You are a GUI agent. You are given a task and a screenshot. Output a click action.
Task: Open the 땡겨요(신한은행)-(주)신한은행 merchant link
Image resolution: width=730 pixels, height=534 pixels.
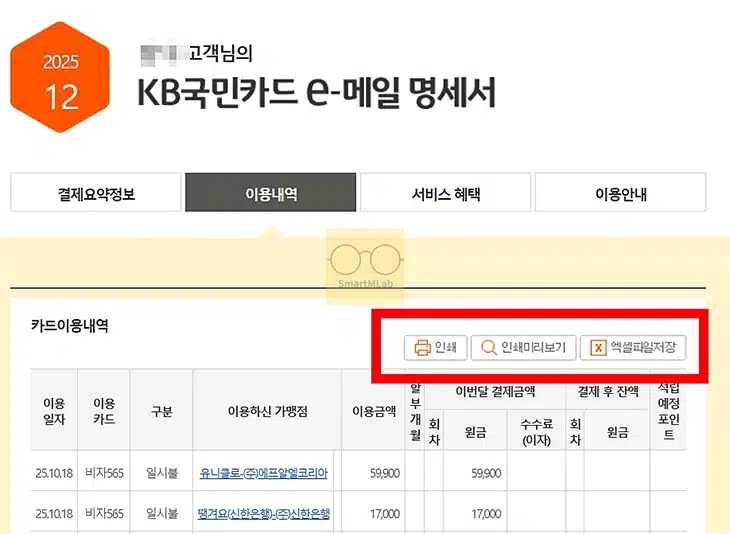[x=264, y=514]
